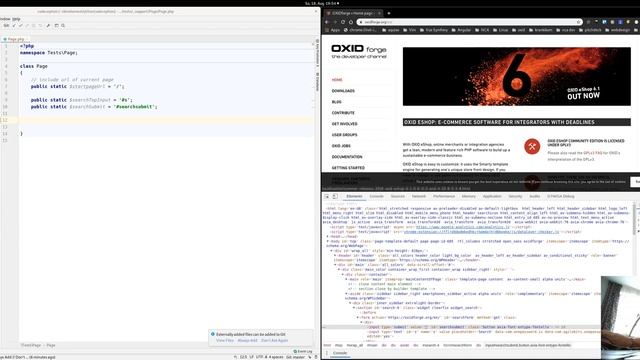The image size is (640, 360).
Task: Go forward in the browser
Action: click(x=335, y=22)
